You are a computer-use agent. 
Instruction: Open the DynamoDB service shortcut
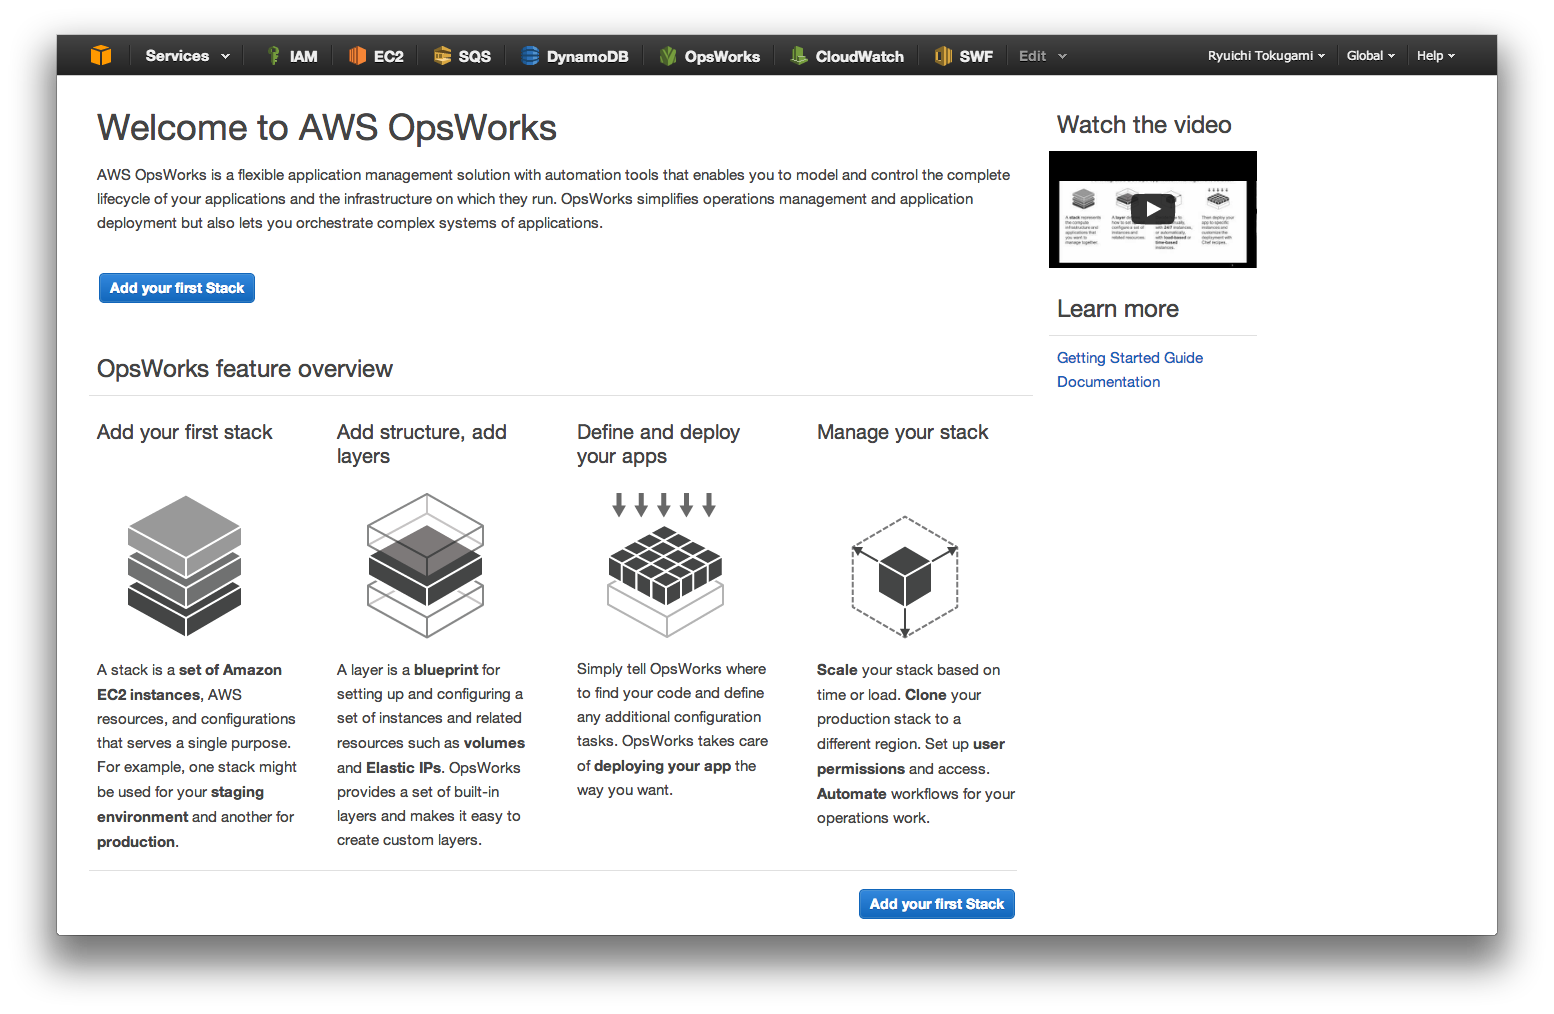pos(575,55)
